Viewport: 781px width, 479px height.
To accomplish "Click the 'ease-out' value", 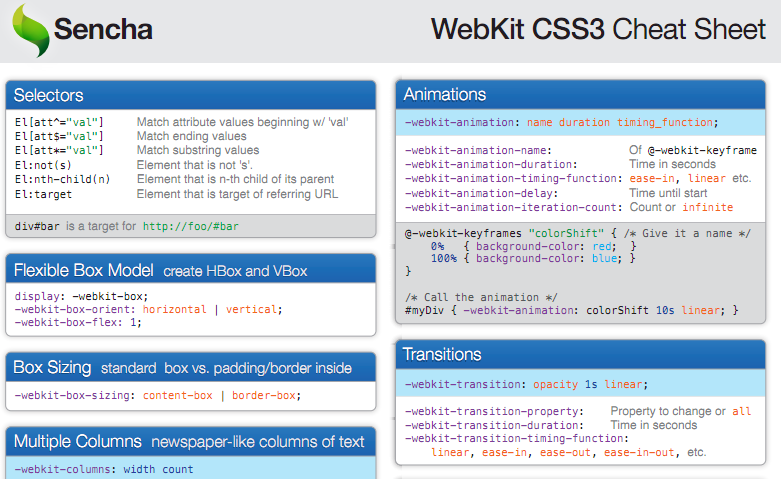I will click(x=565, y=453).
